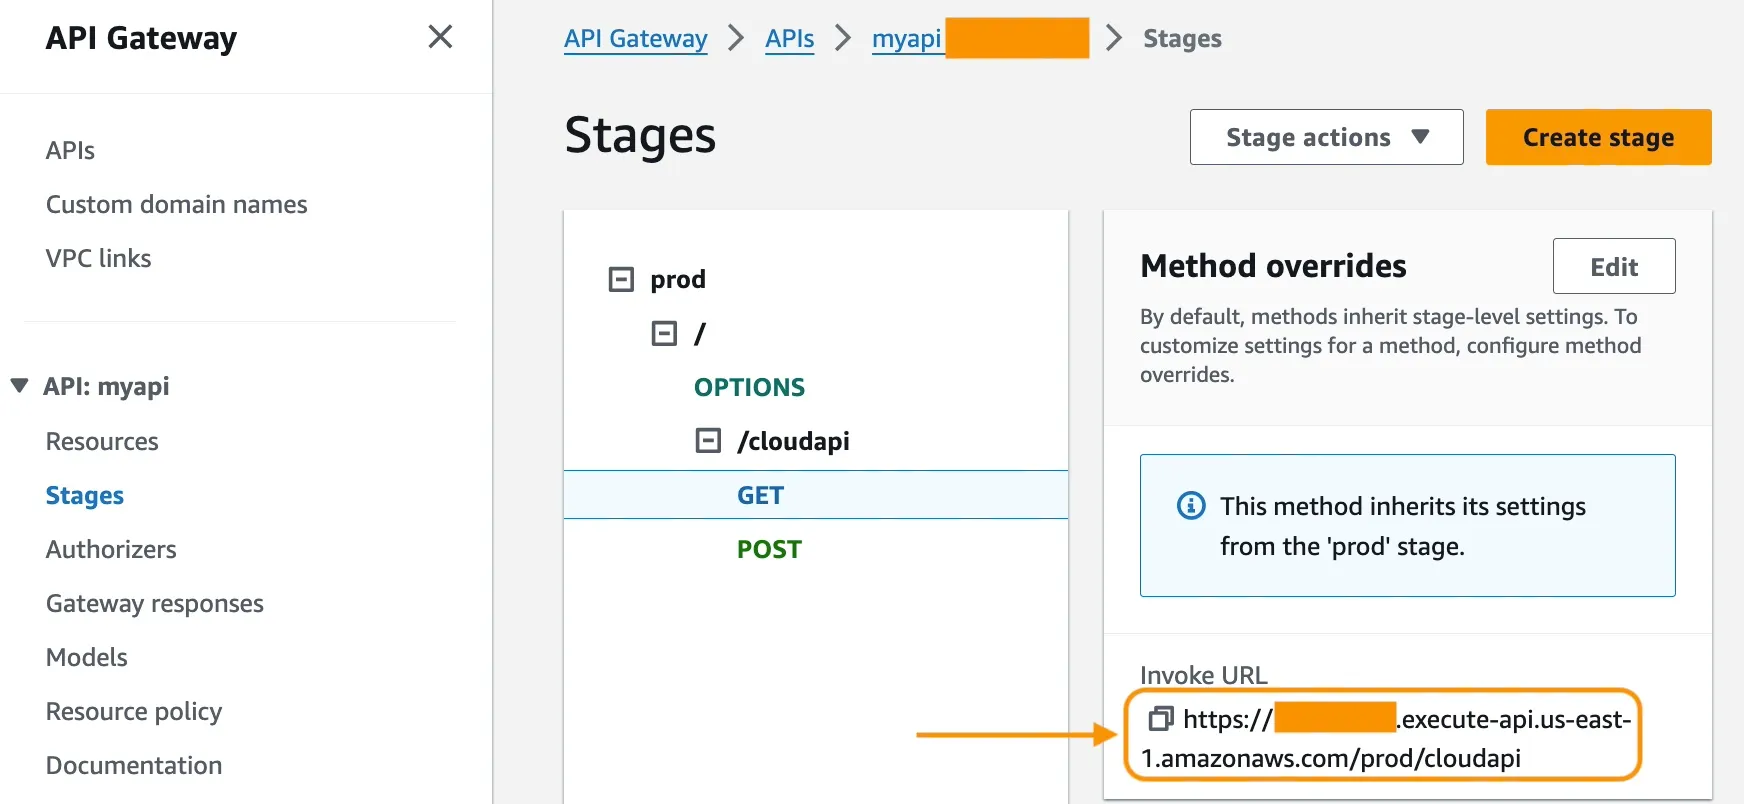Open API Gateway breadcrumb link
Screen dimensions: 1744x804
pyautogui.click(x=636, y=39)
